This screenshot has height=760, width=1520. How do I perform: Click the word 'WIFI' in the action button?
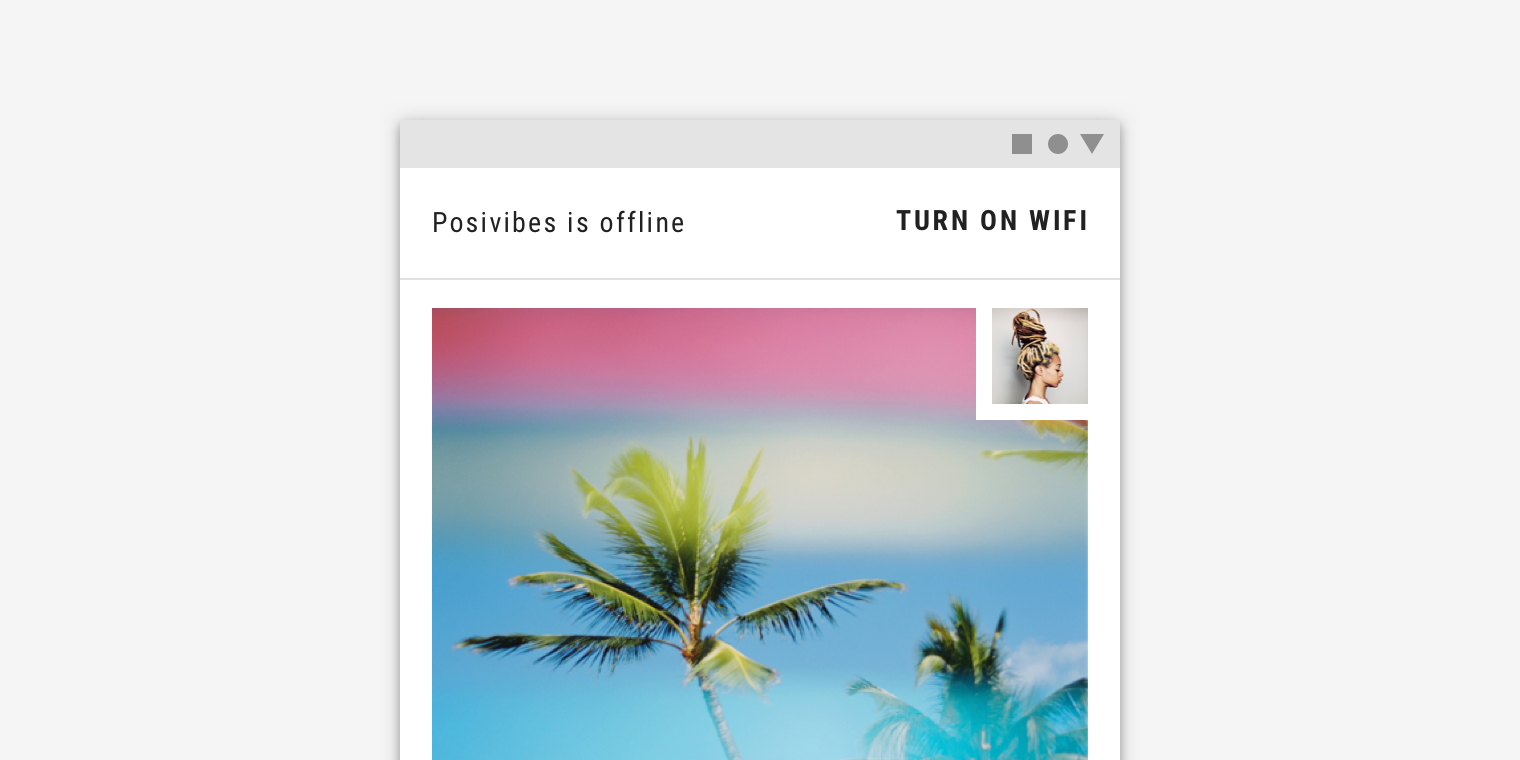(x=1059, y=221)
